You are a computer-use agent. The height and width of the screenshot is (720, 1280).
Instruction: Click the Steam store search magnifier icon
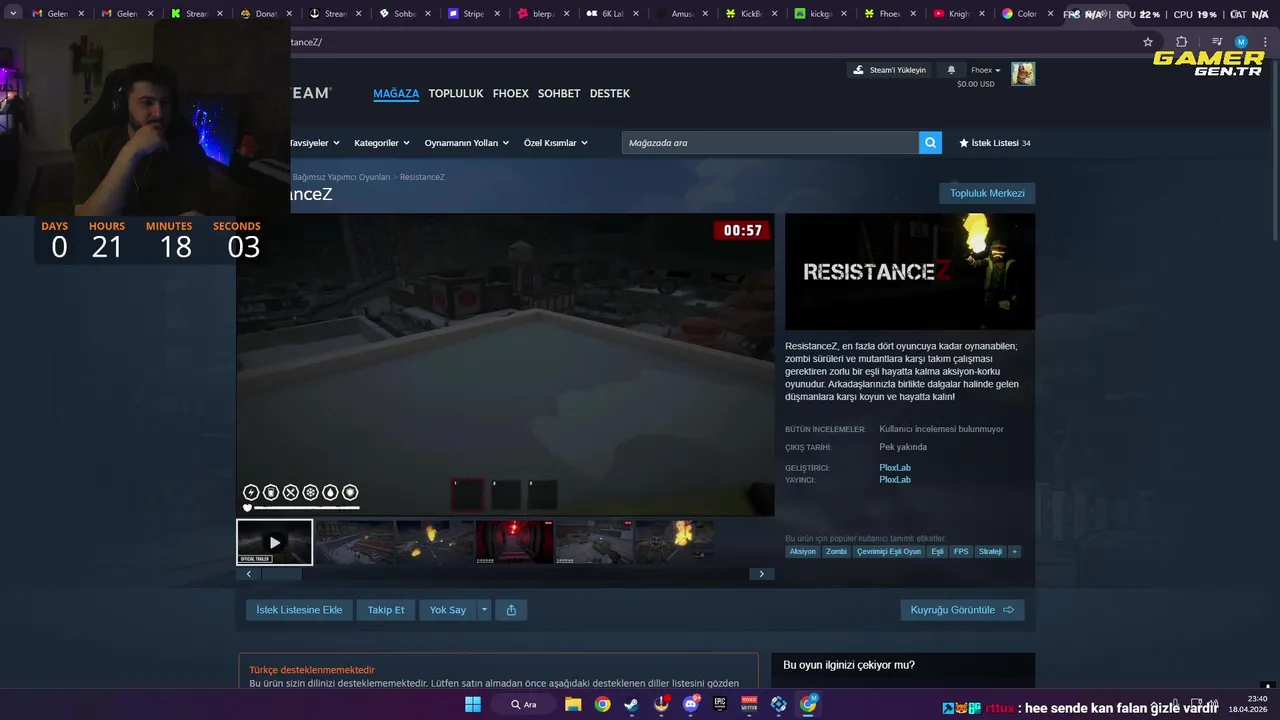[x=931, y=143]
